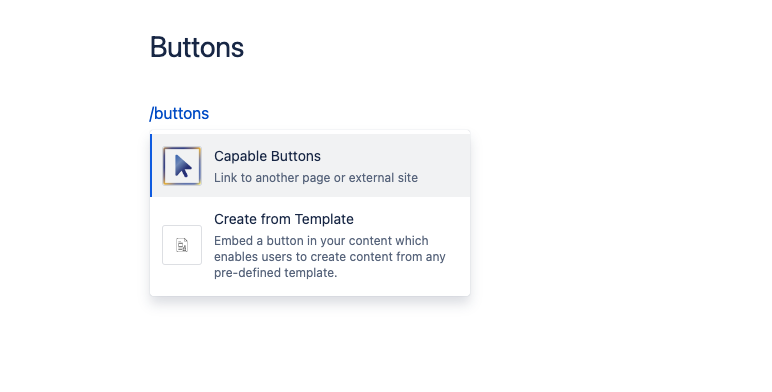Place cursor in the /buttons slash command text
Screen dimensions: 772x392
(179, 113)
